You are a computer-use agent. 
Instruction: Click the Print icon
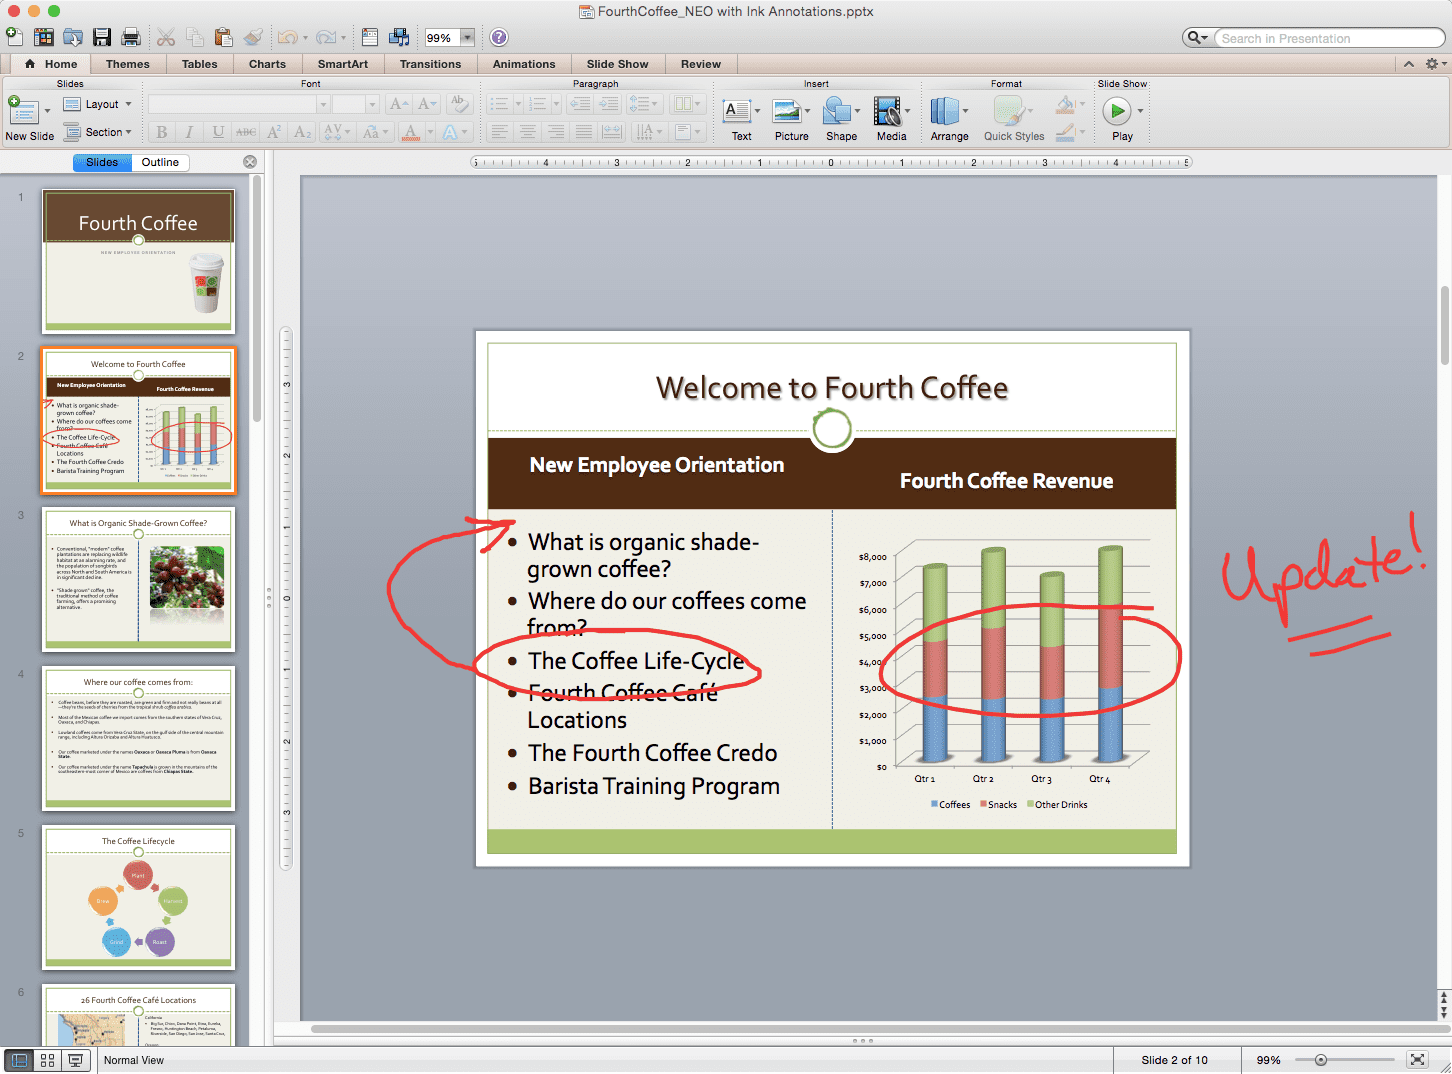(131, 37)
